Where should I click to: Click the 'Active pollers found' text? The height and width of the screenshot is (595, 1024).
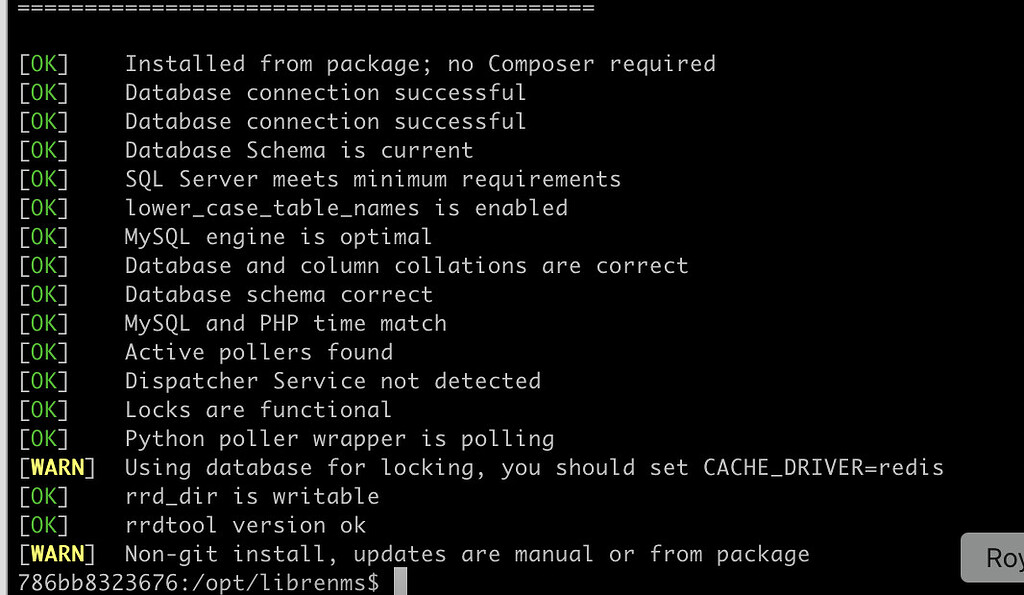(258, 352)
